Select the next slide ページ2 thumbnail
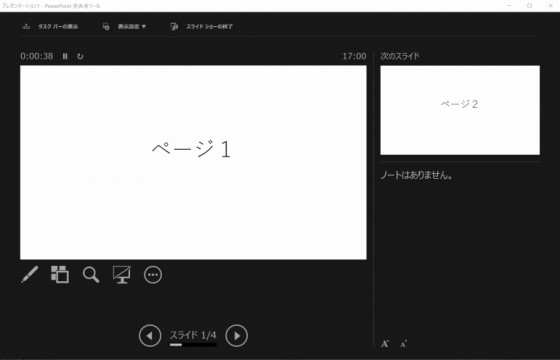 460,110
